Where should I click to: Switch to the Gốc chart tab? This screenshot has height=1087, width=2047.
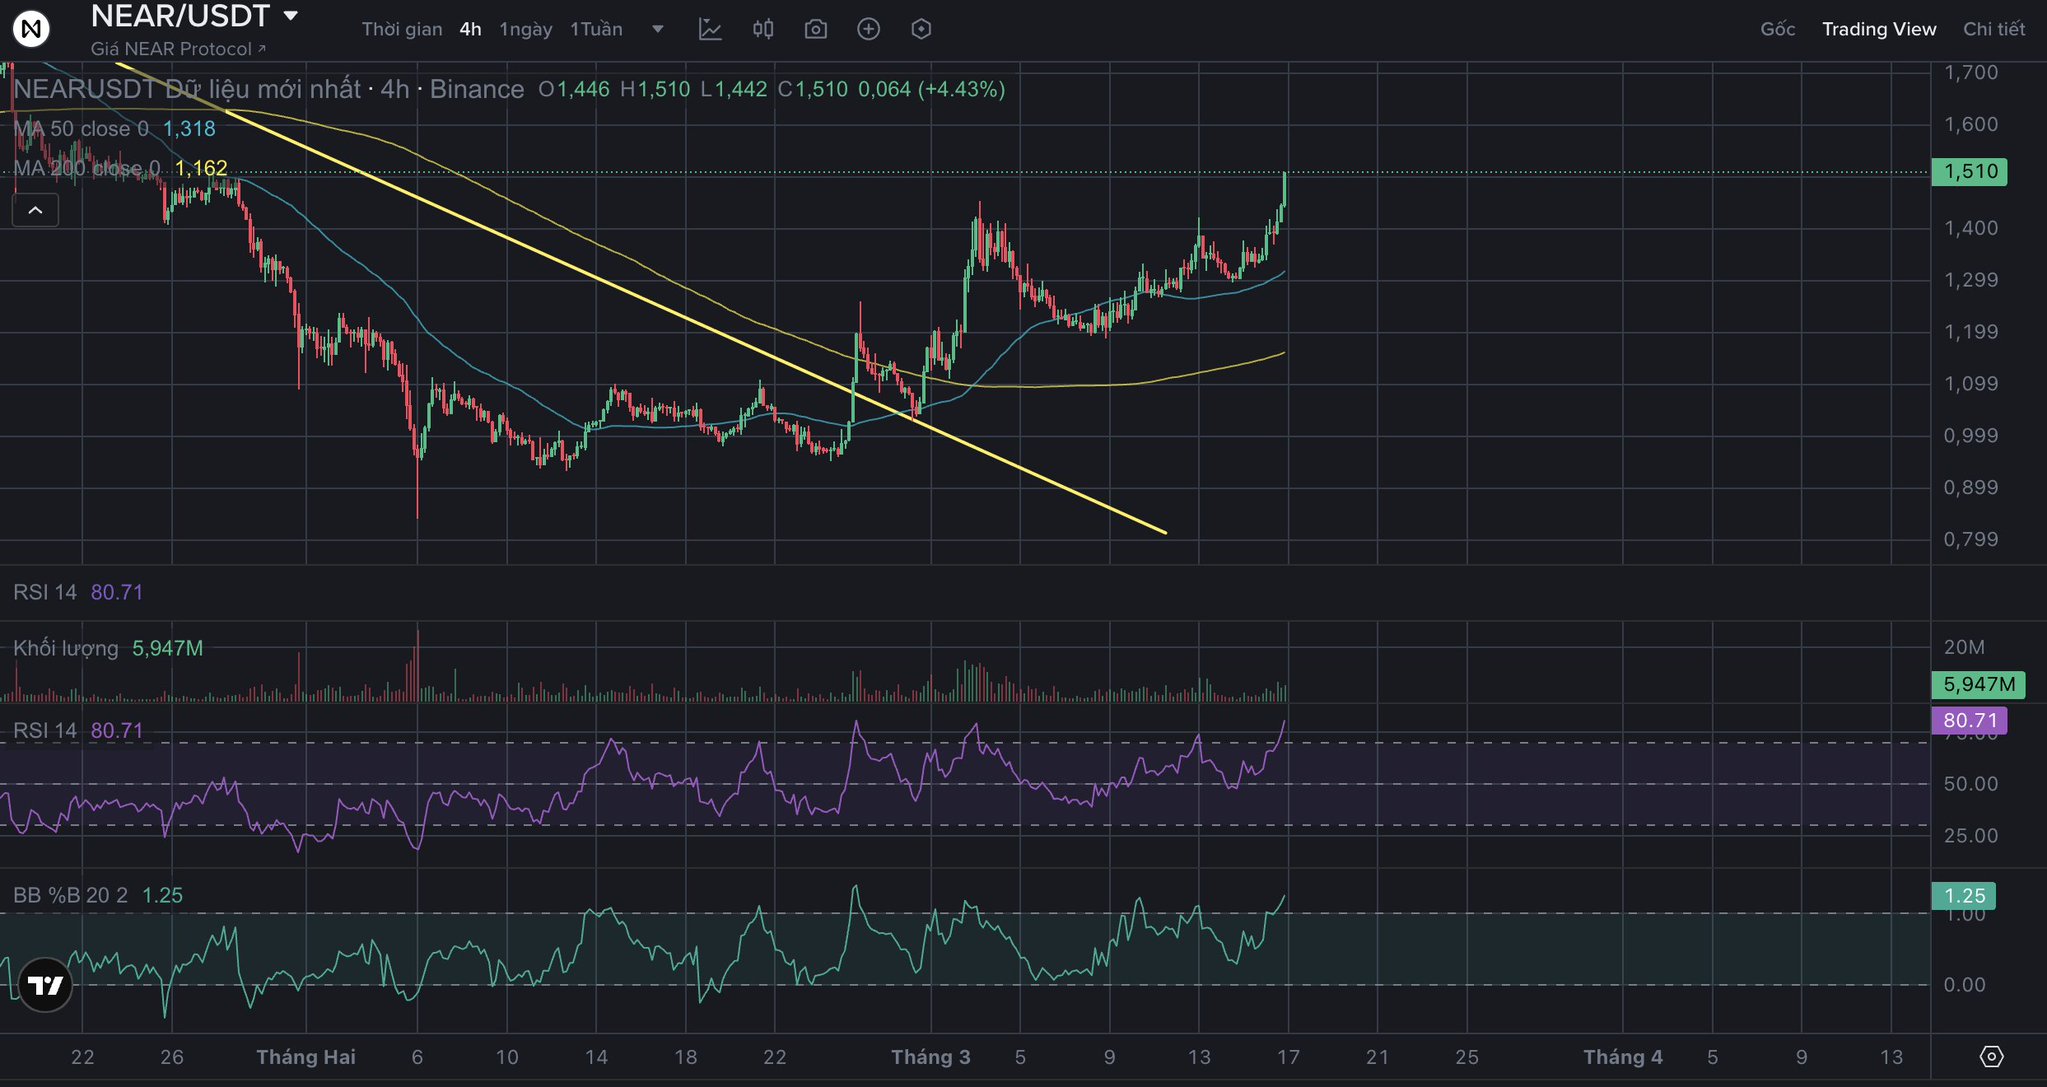(x=1777, y=29)
